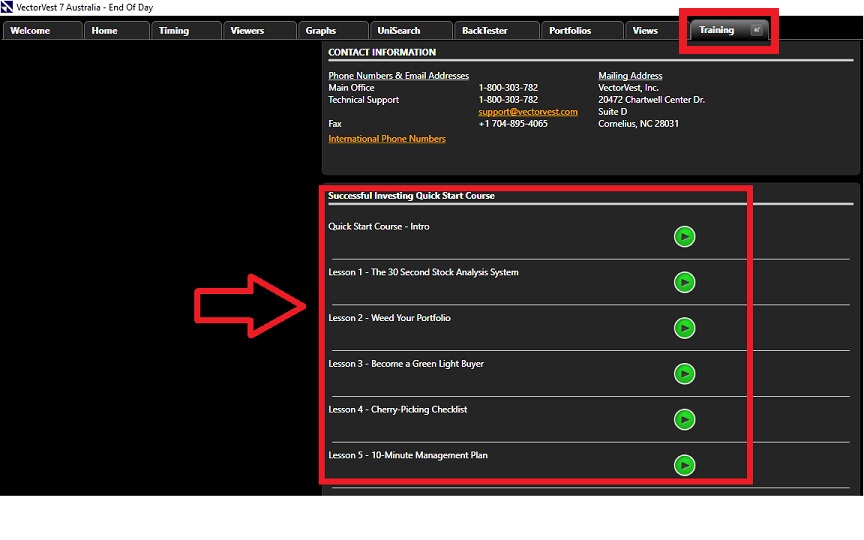Play Lesson 1 30 Second Stock Analysis video
The image size is (864, 540).
(684, 283)
